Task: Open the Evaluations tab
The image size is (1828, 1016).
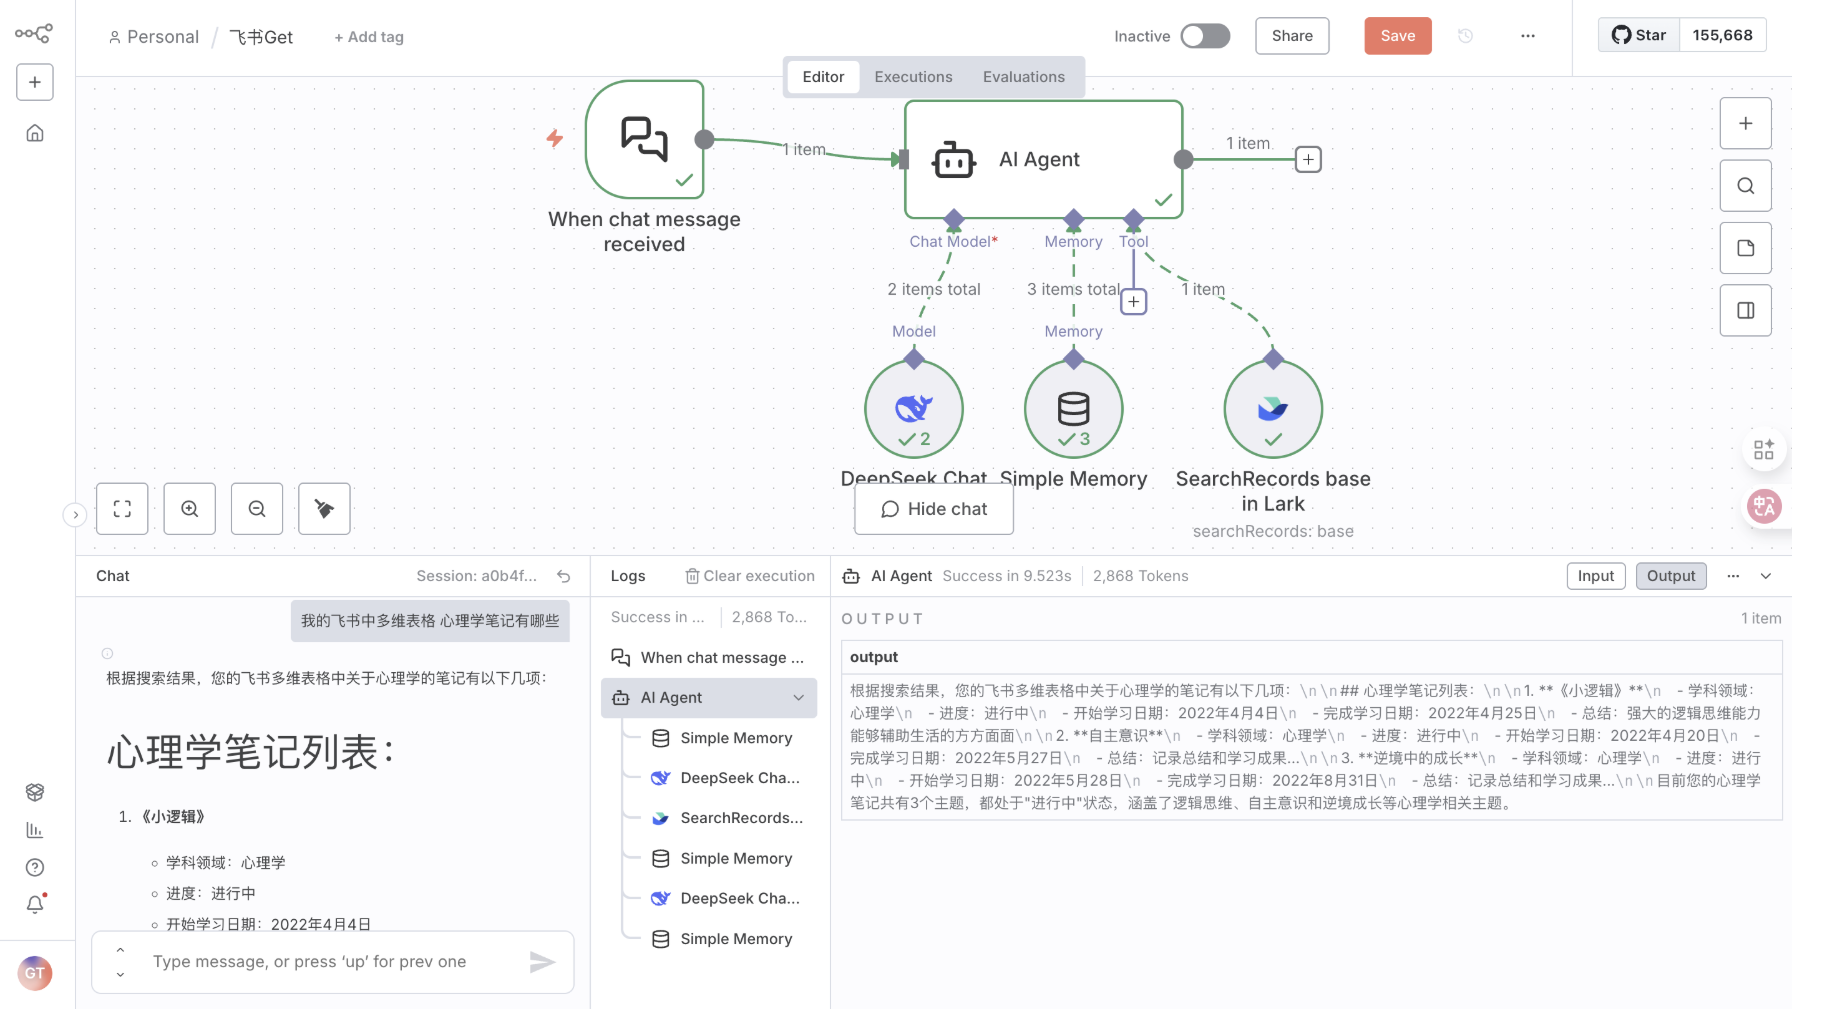Action: [1023, 76]
